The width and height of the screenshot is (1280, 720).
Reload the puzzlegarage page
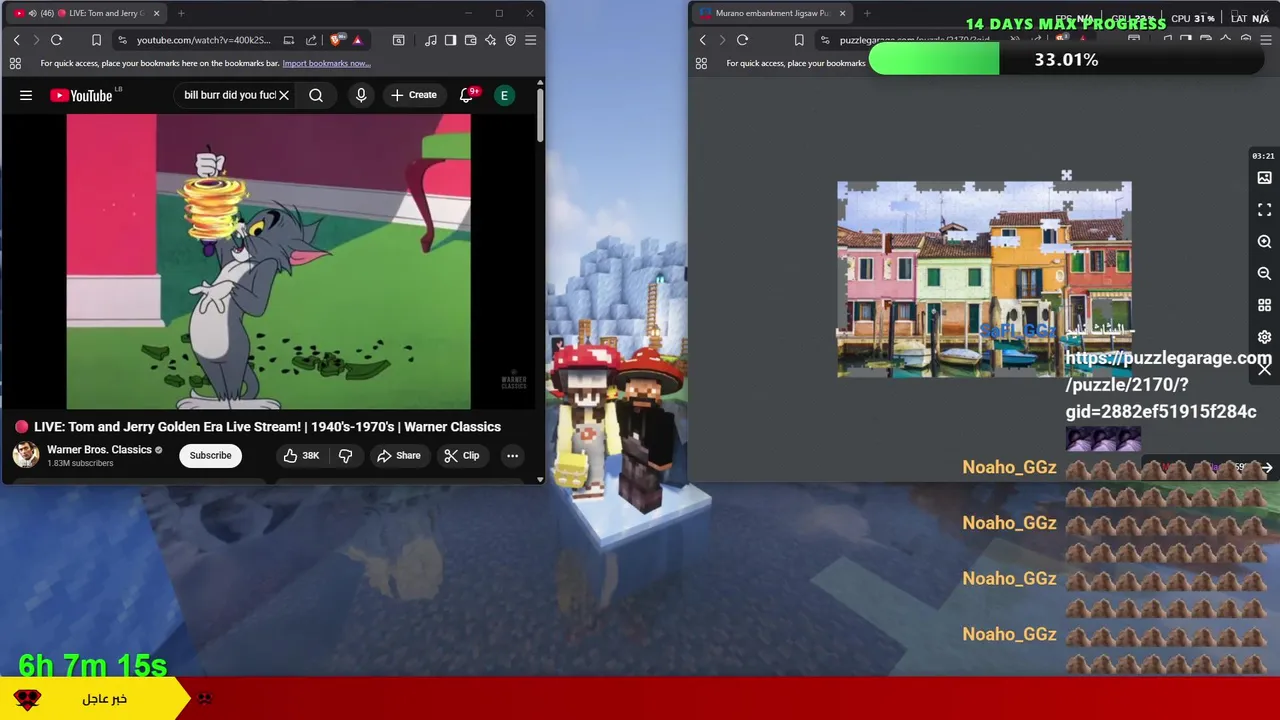[x=742, y=40]
